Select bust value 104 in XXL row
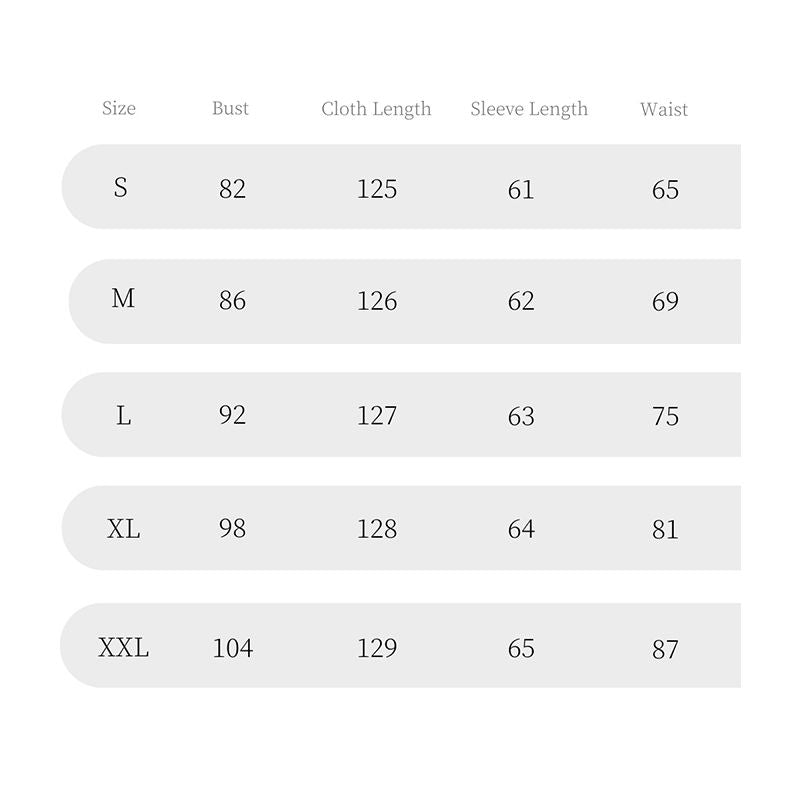This screenshot has height=800, width=800. 232,649
